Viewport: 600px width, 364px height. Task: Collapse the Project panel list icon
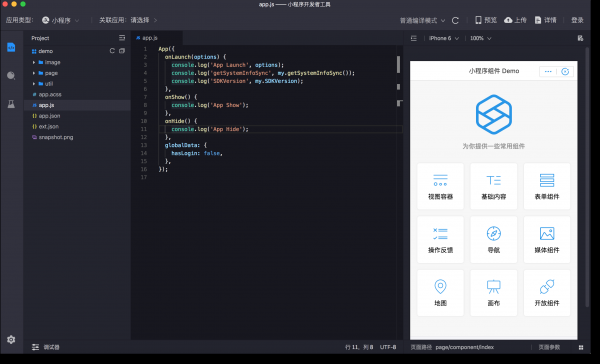(122, 38)
